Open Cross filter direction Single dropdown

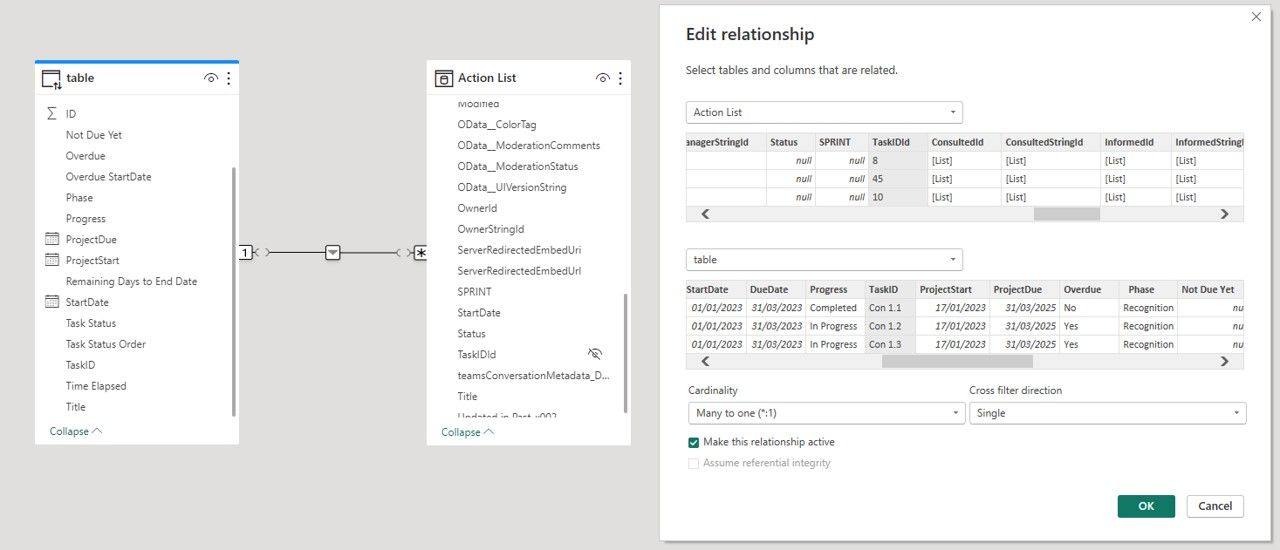(1108, 413)
